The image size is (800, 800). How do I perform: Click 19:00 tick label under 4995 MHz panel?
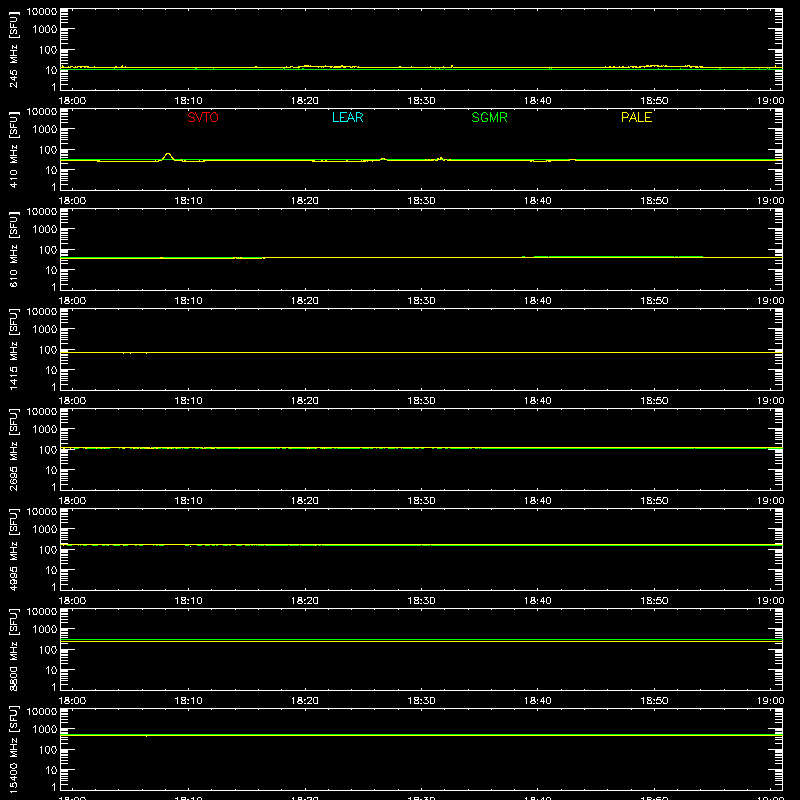770,601
